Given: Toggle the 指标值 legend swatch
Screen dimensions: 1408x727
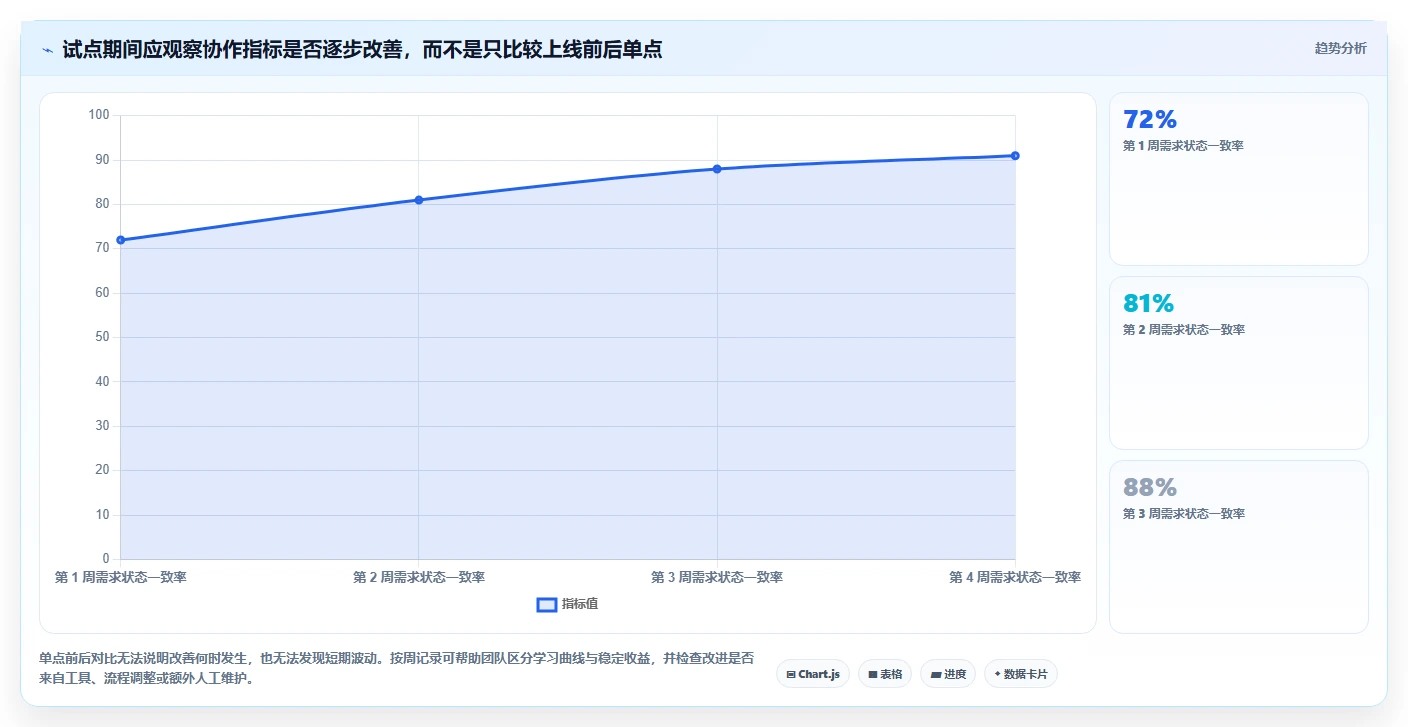Looking at the screenshot, I should [x=547, y=604].
